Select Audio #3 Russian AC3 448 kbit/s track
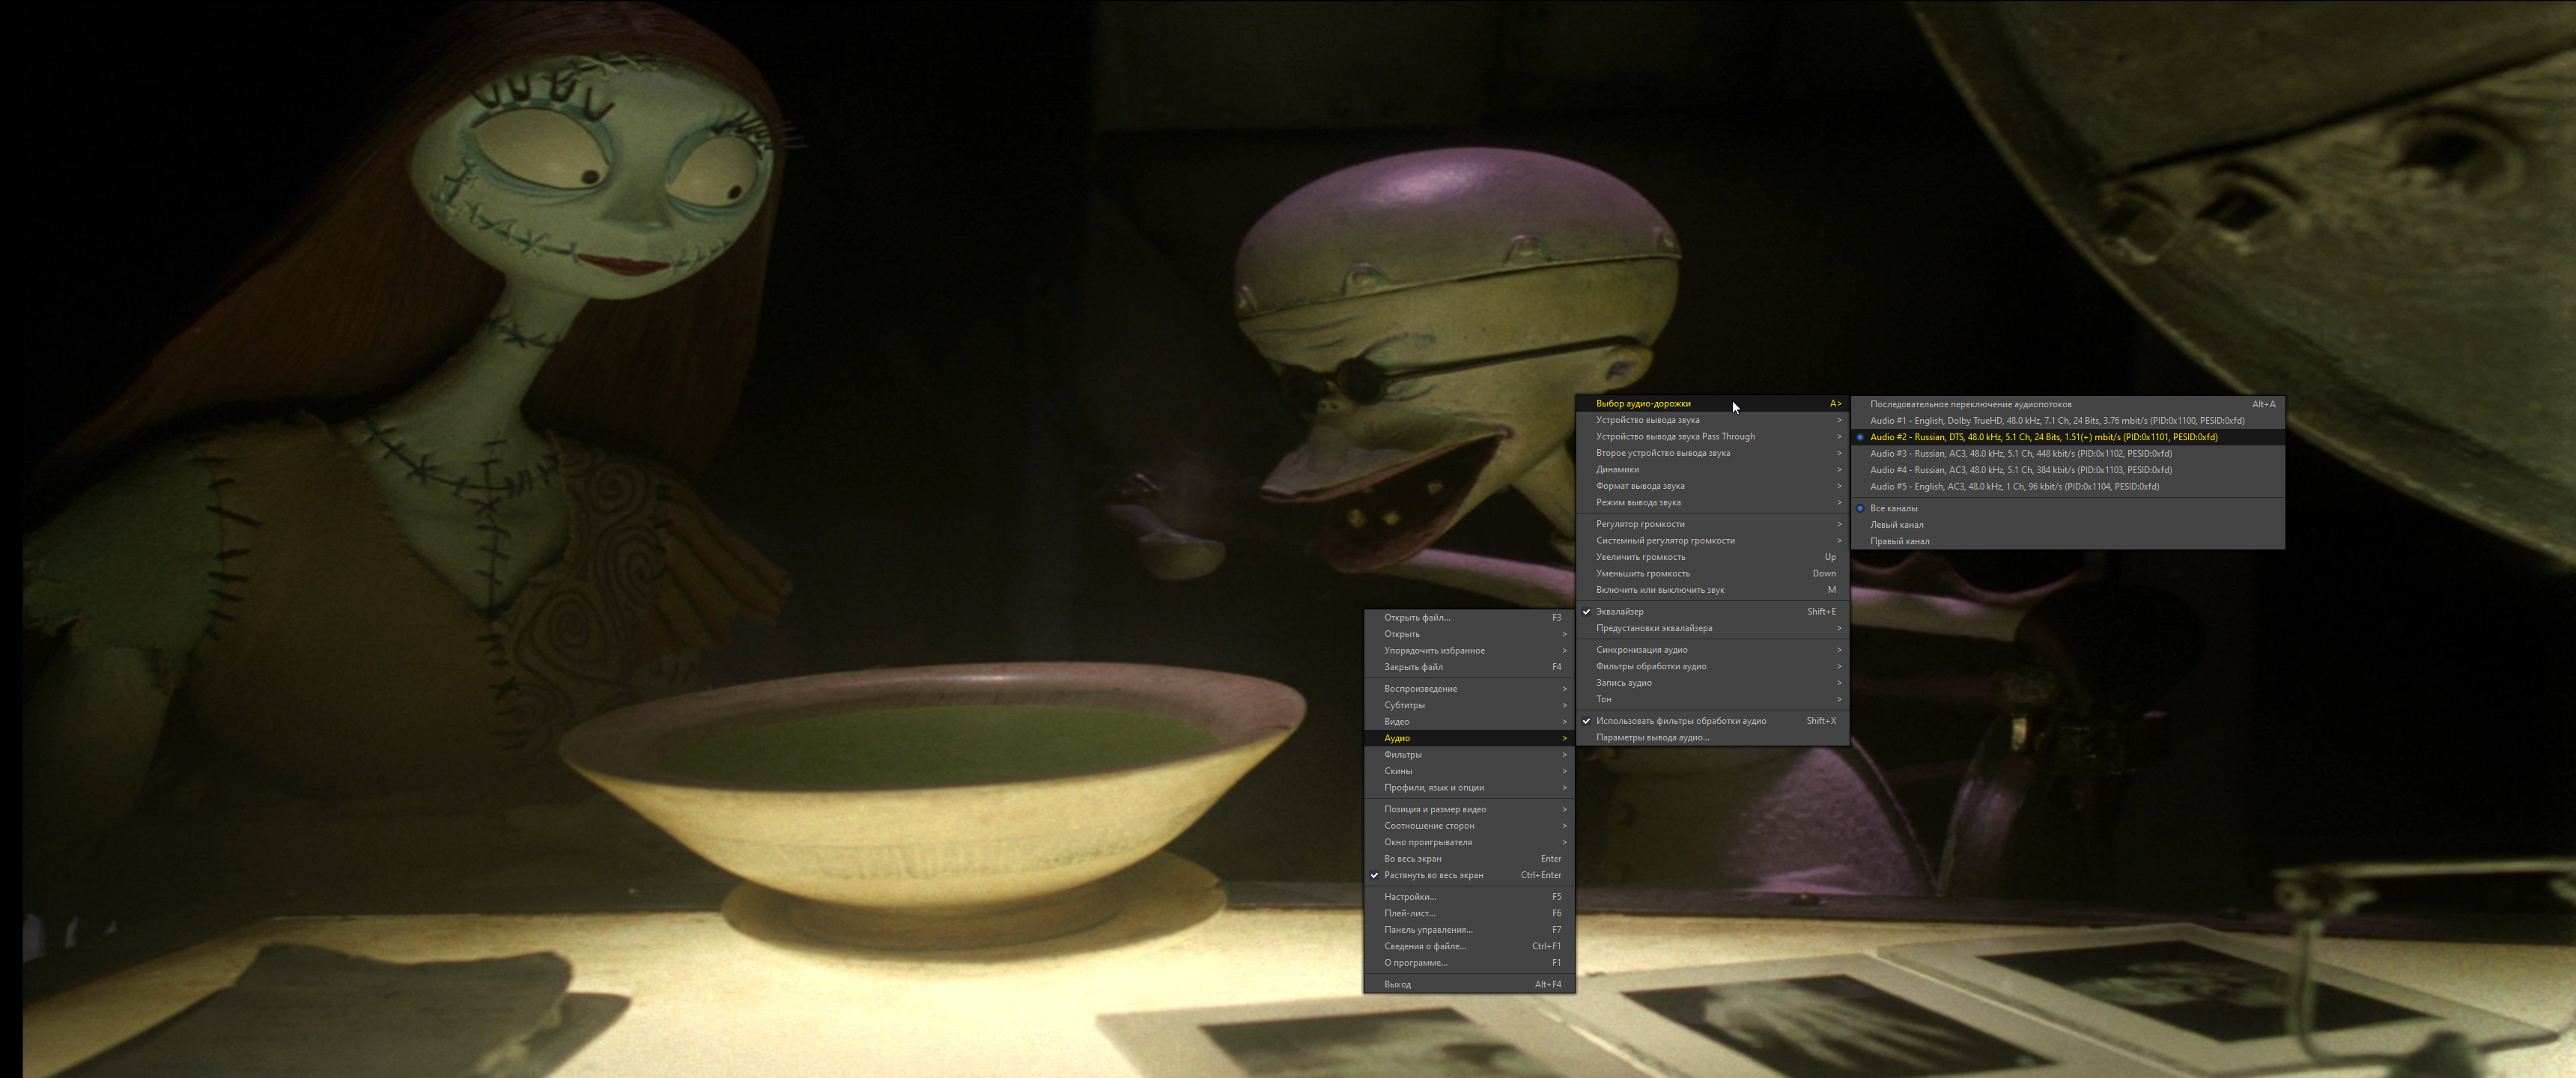Viewport: 2576px width, 1078px height. tap(2067, 454)
